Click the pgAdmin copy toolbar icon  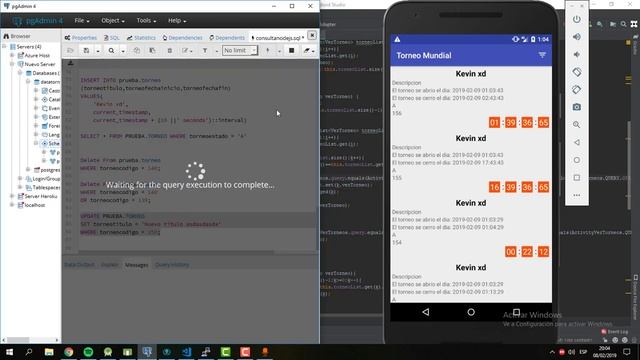click(136, 51)
